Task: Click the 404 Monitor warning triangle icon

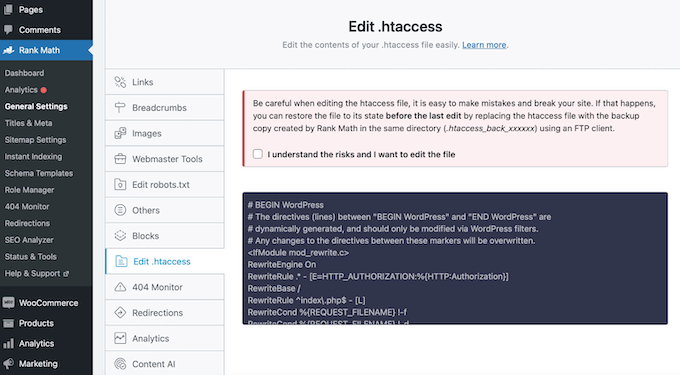Action: 120,287
